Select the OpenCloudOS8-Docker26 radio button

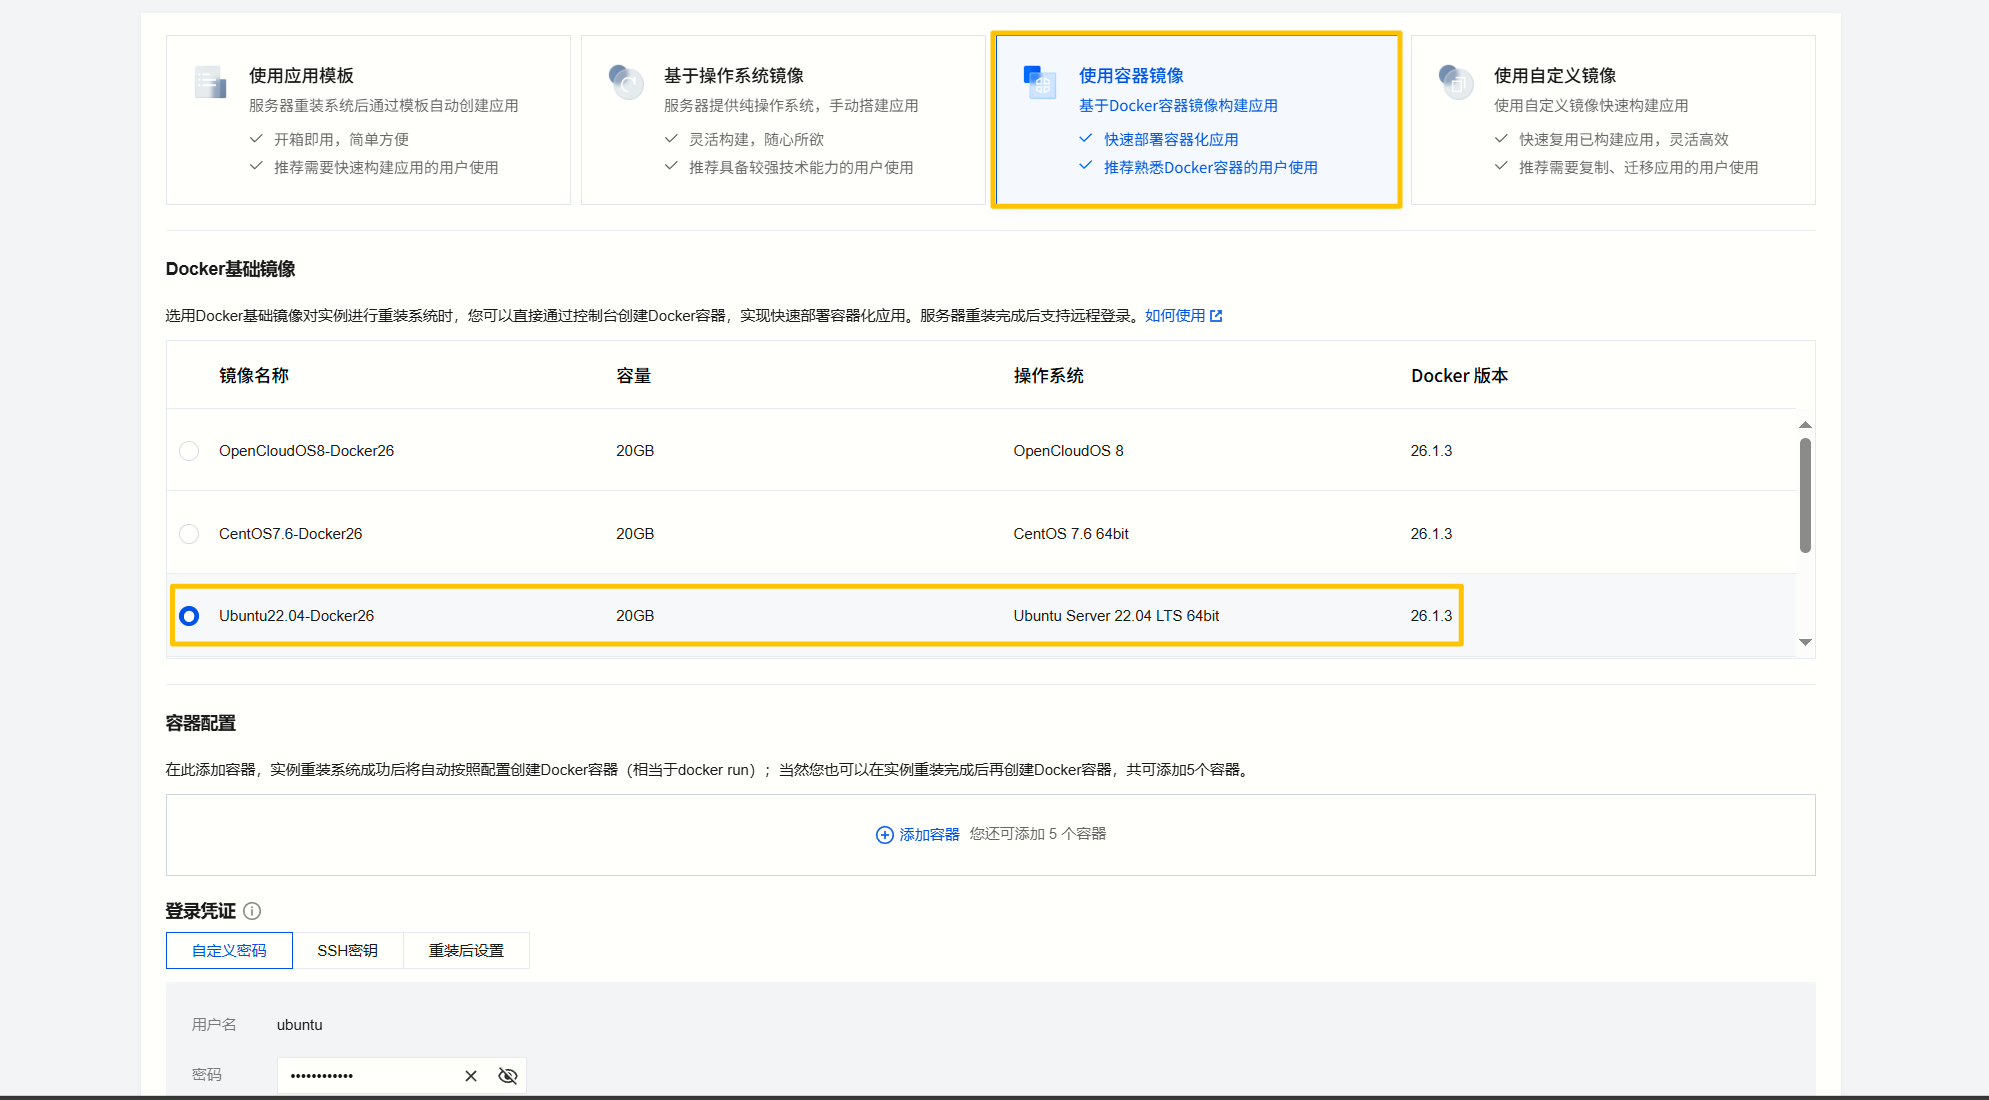(x=189, y=451)
